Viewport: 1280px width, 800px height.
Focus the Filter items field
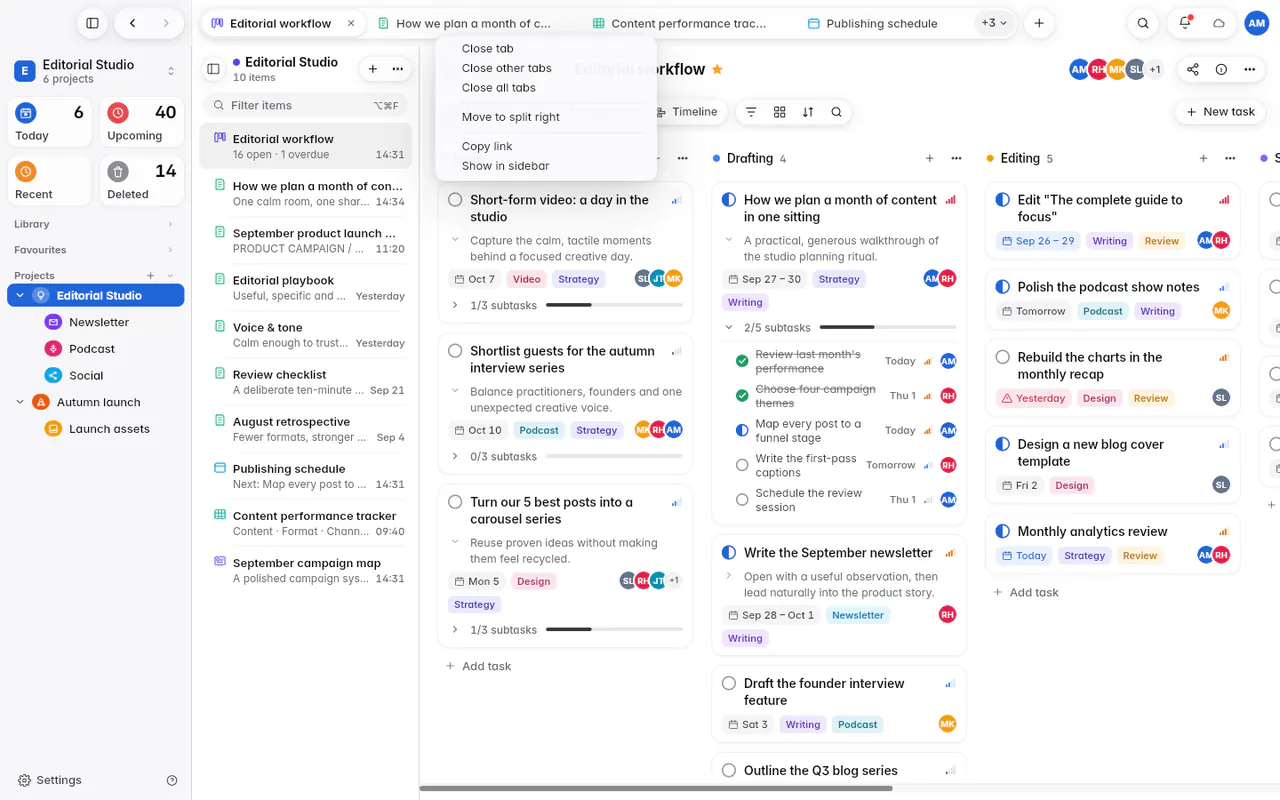click(x=305, y=105)
